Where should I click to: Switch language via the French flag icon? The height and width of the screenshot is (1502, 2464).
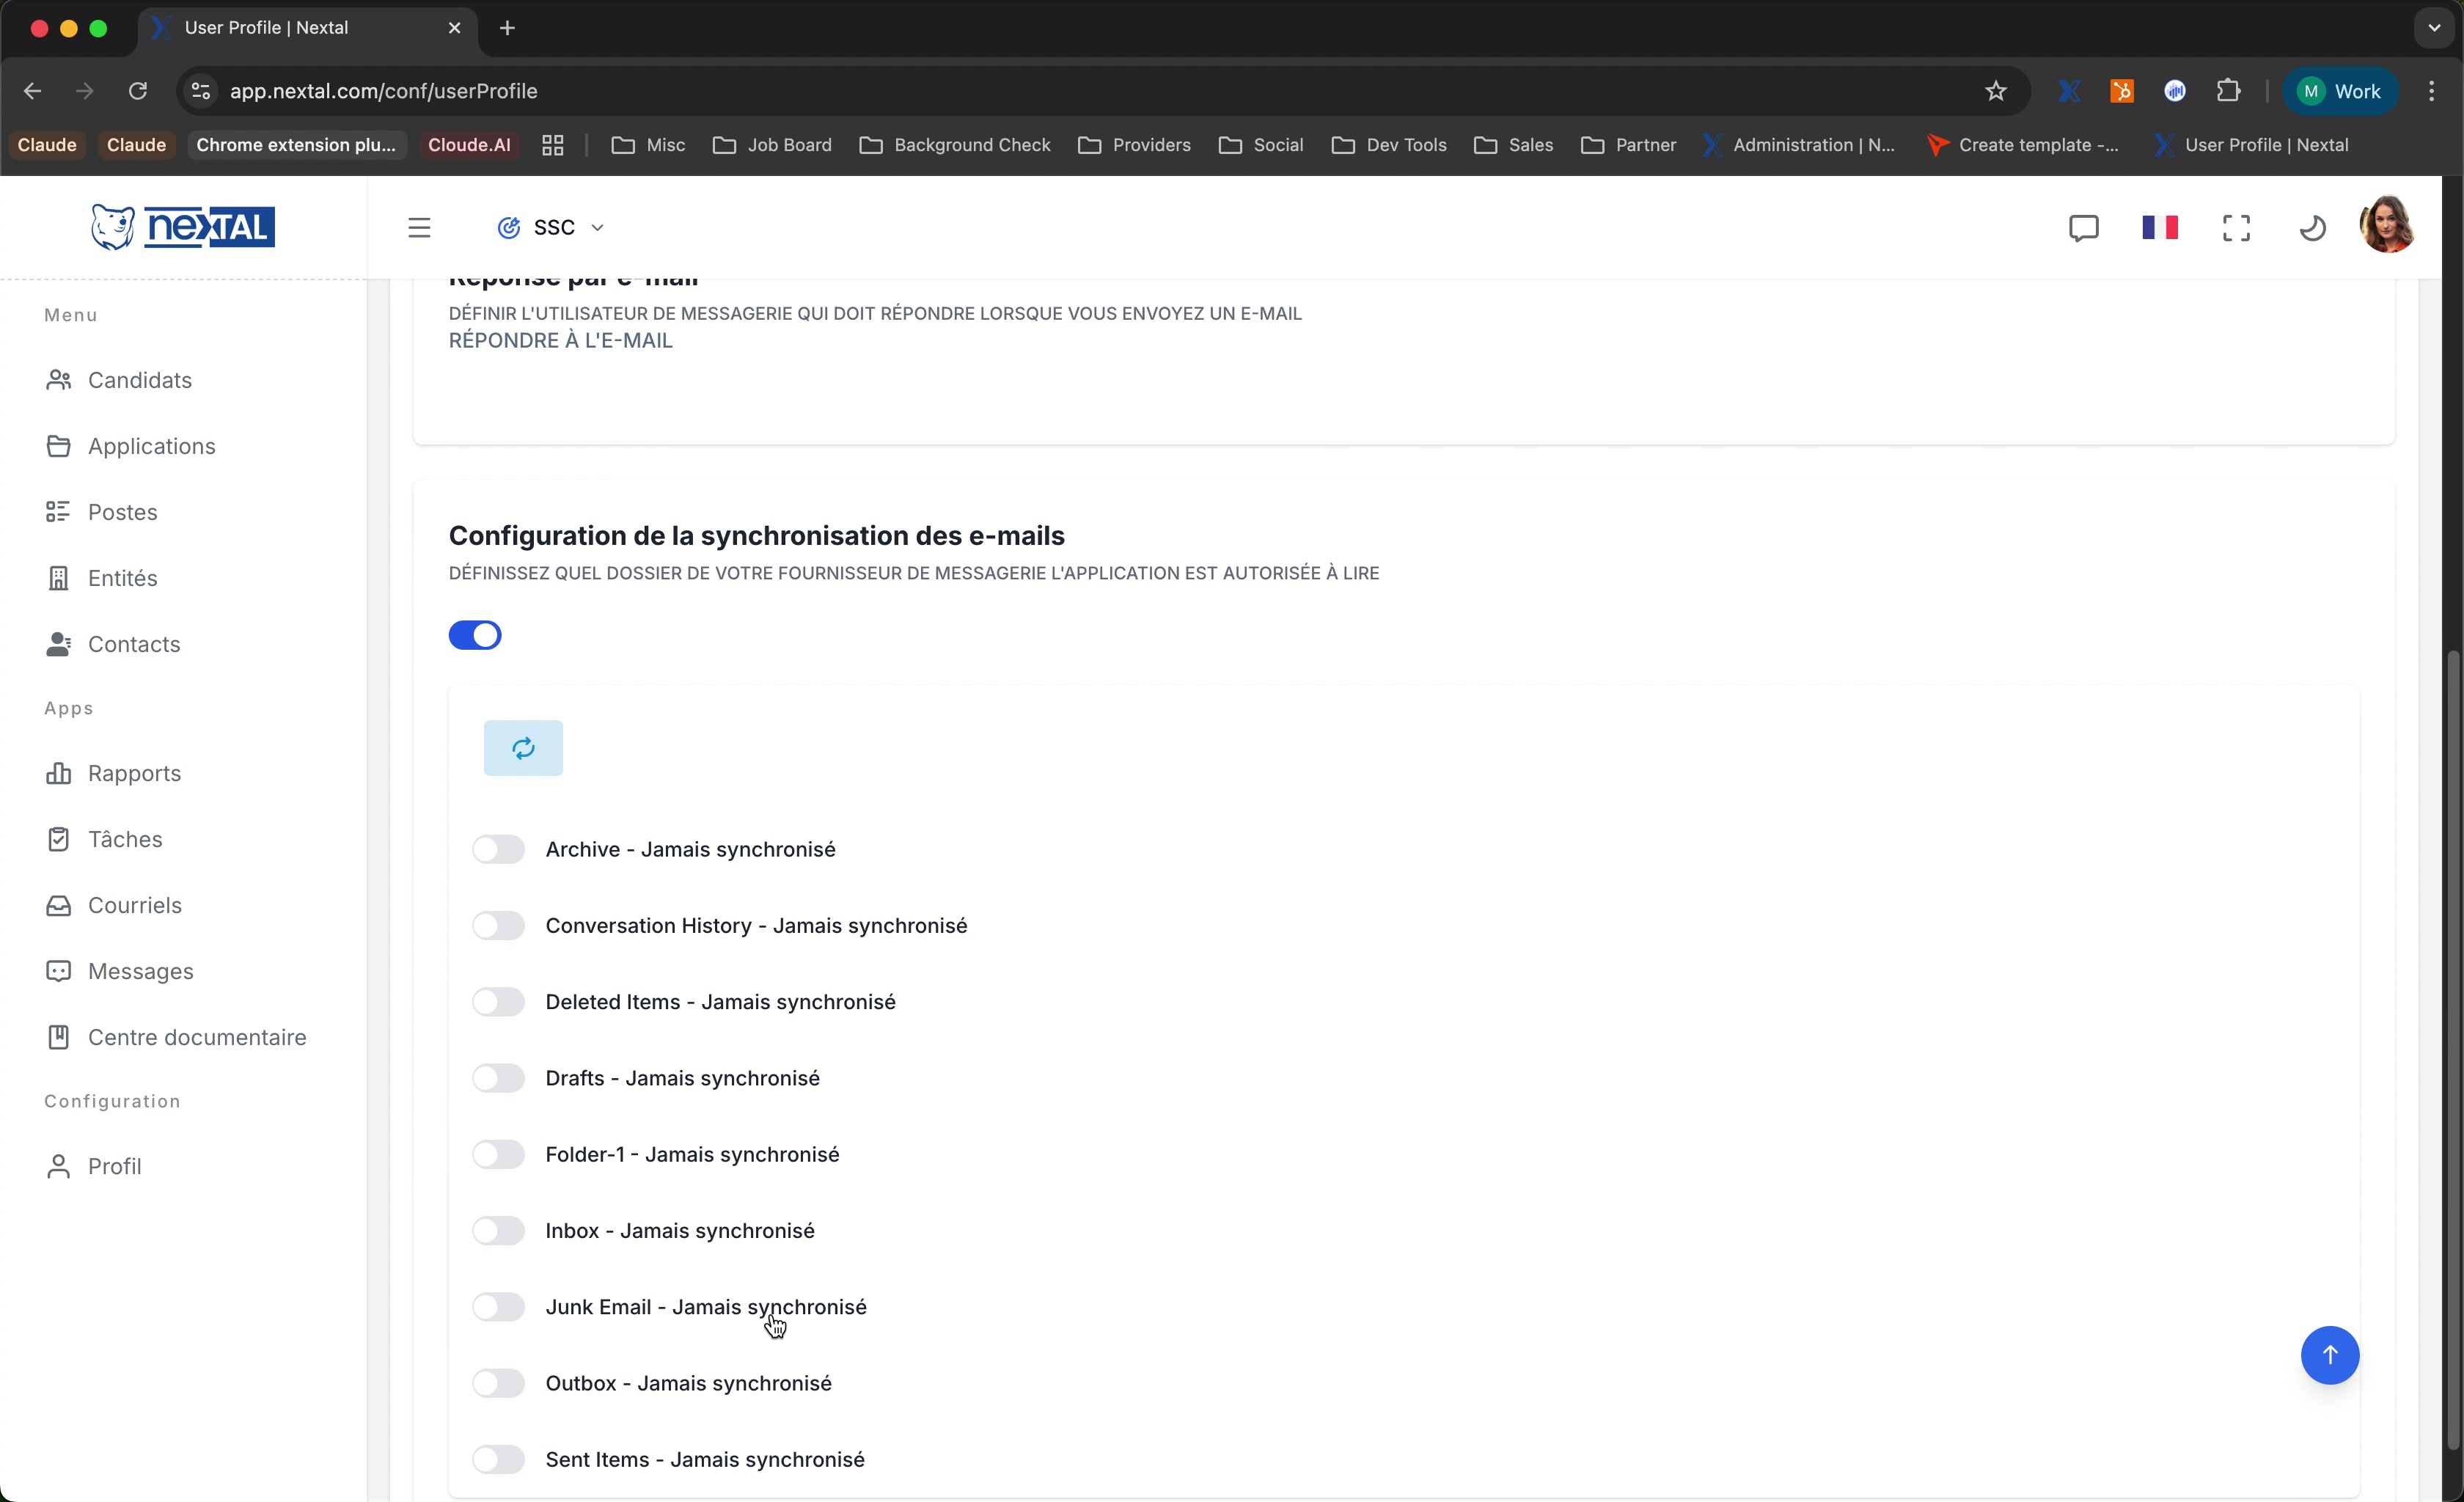pyautogui.click(x=2159, y=228)
